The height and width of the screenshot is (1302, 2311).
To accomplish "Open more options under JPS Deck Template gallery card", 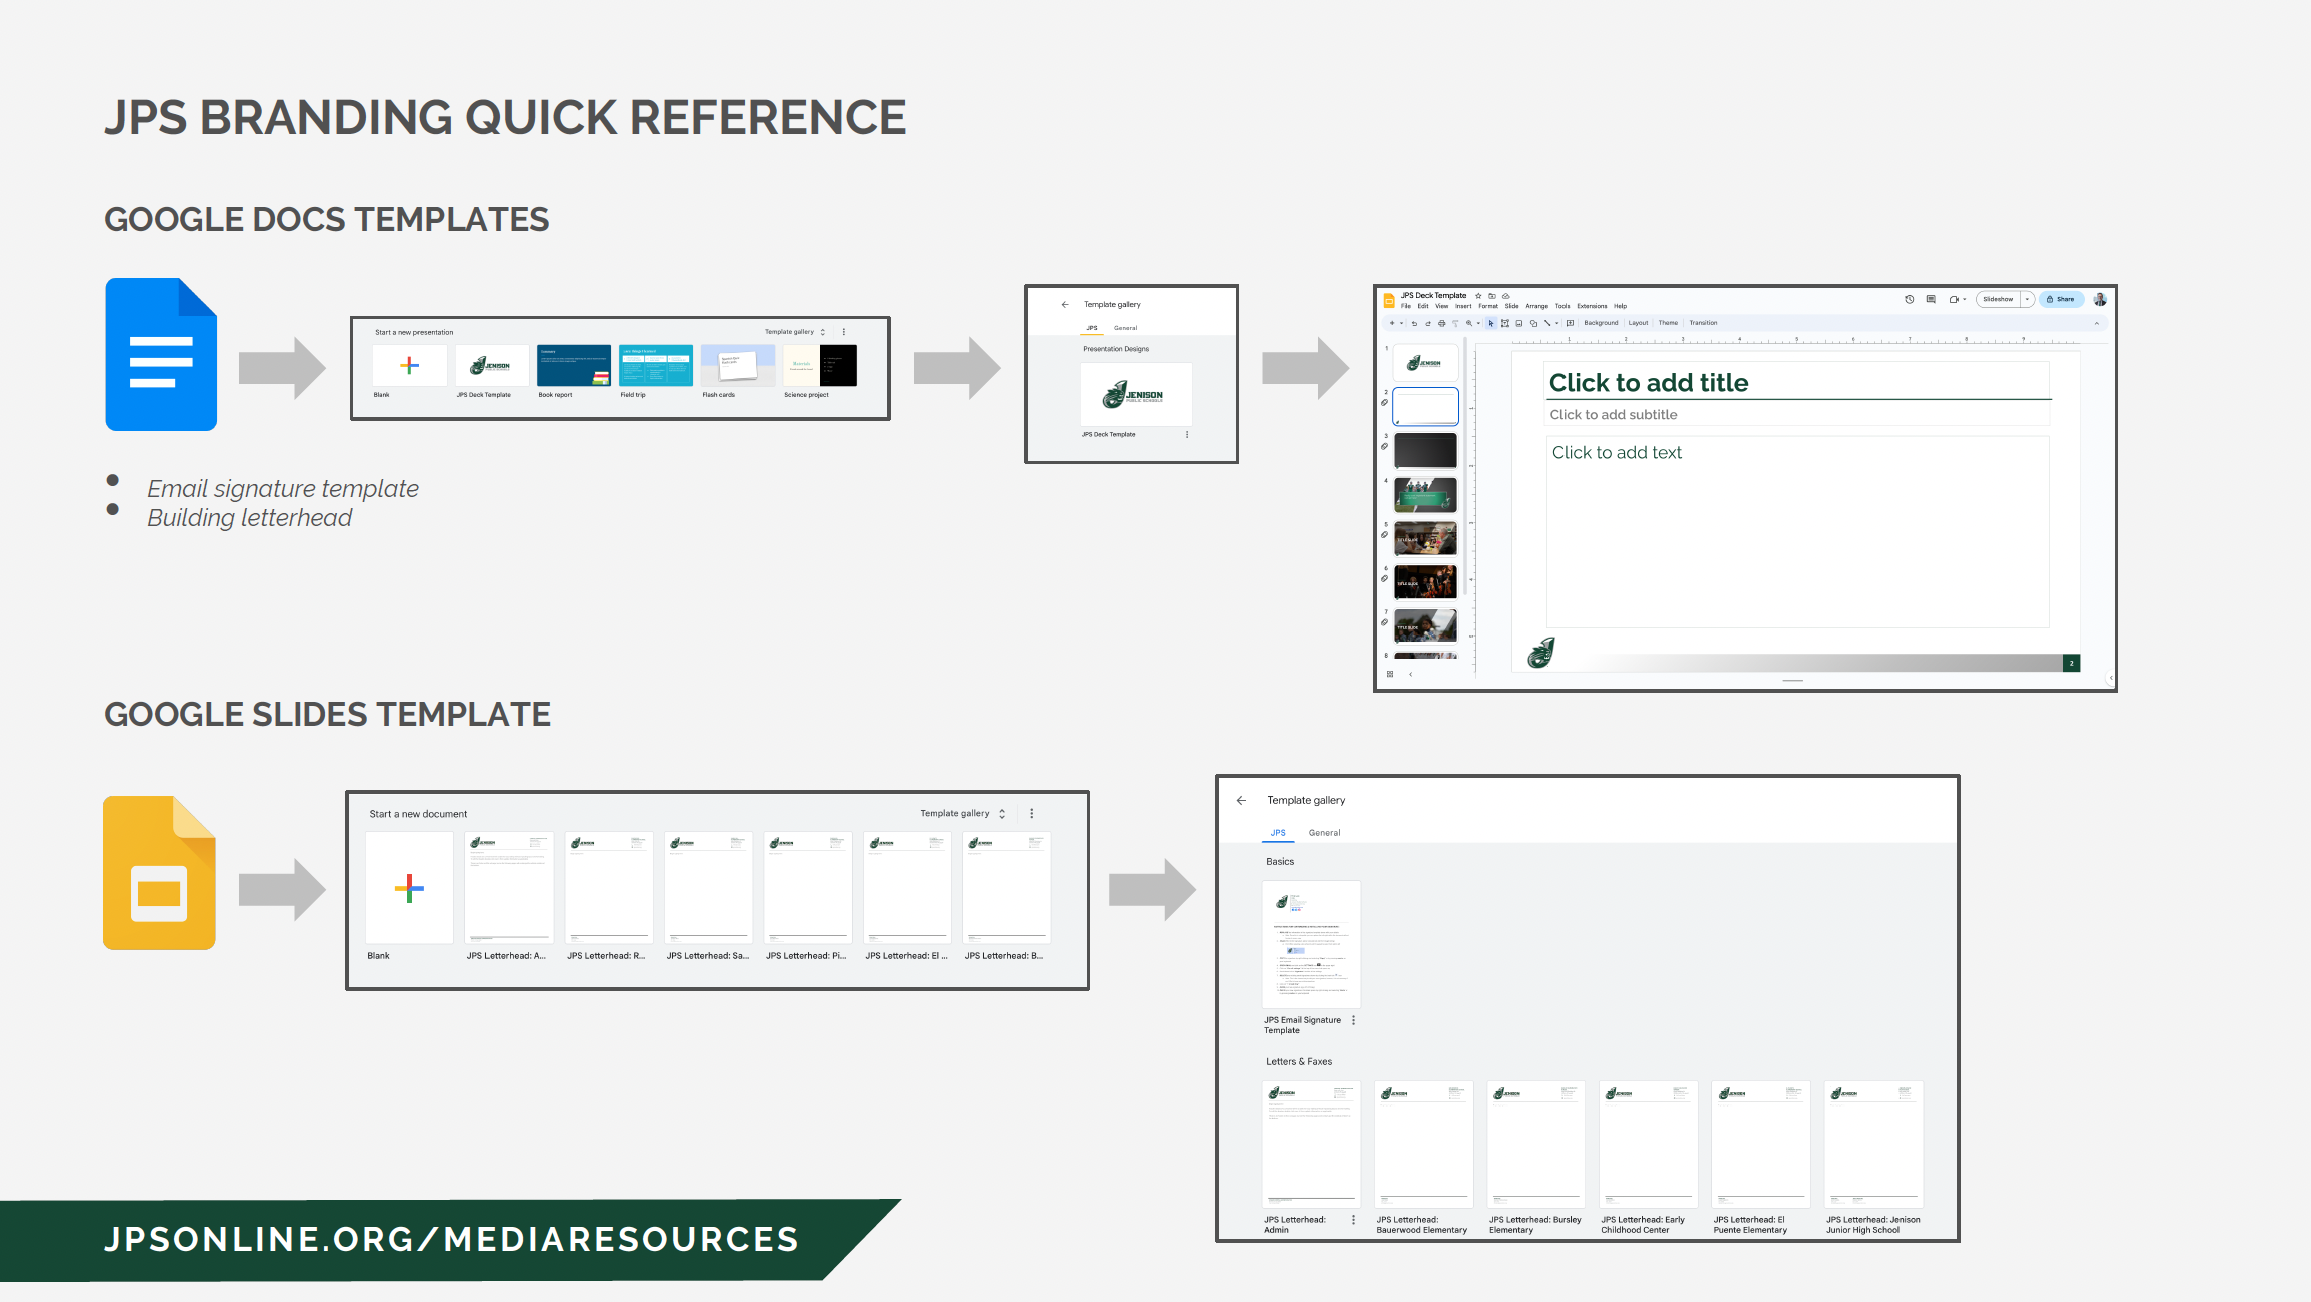I will click(1187, 434).
